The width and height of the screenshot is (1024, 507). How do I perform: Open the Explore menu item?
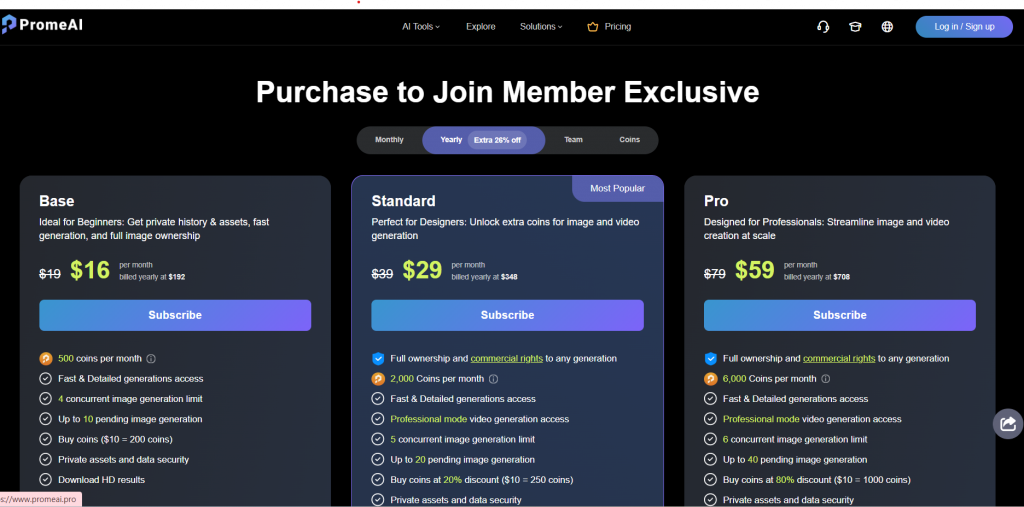click(x=481, y=27)
